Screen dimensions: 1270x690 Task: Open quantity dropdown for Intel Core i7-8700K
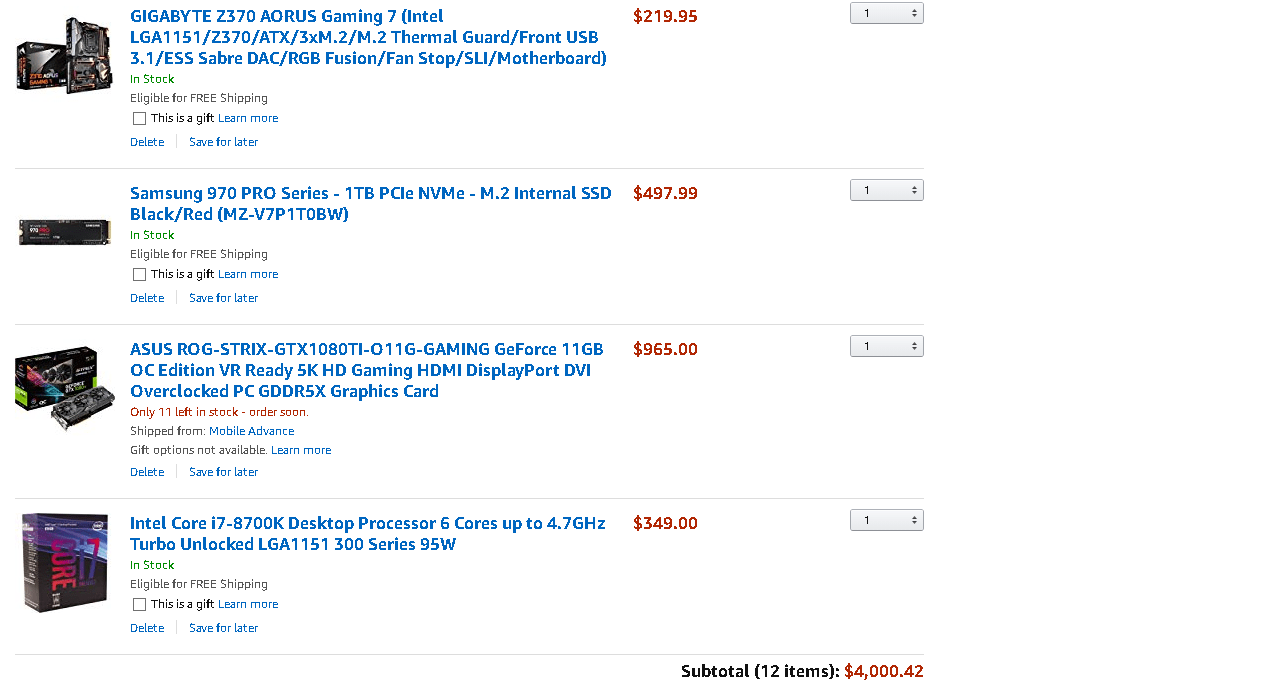click(886, 520)
